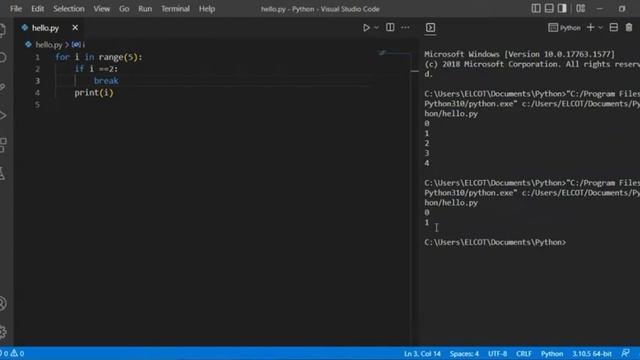Click the Python terminal profile label

click(565, 28)
